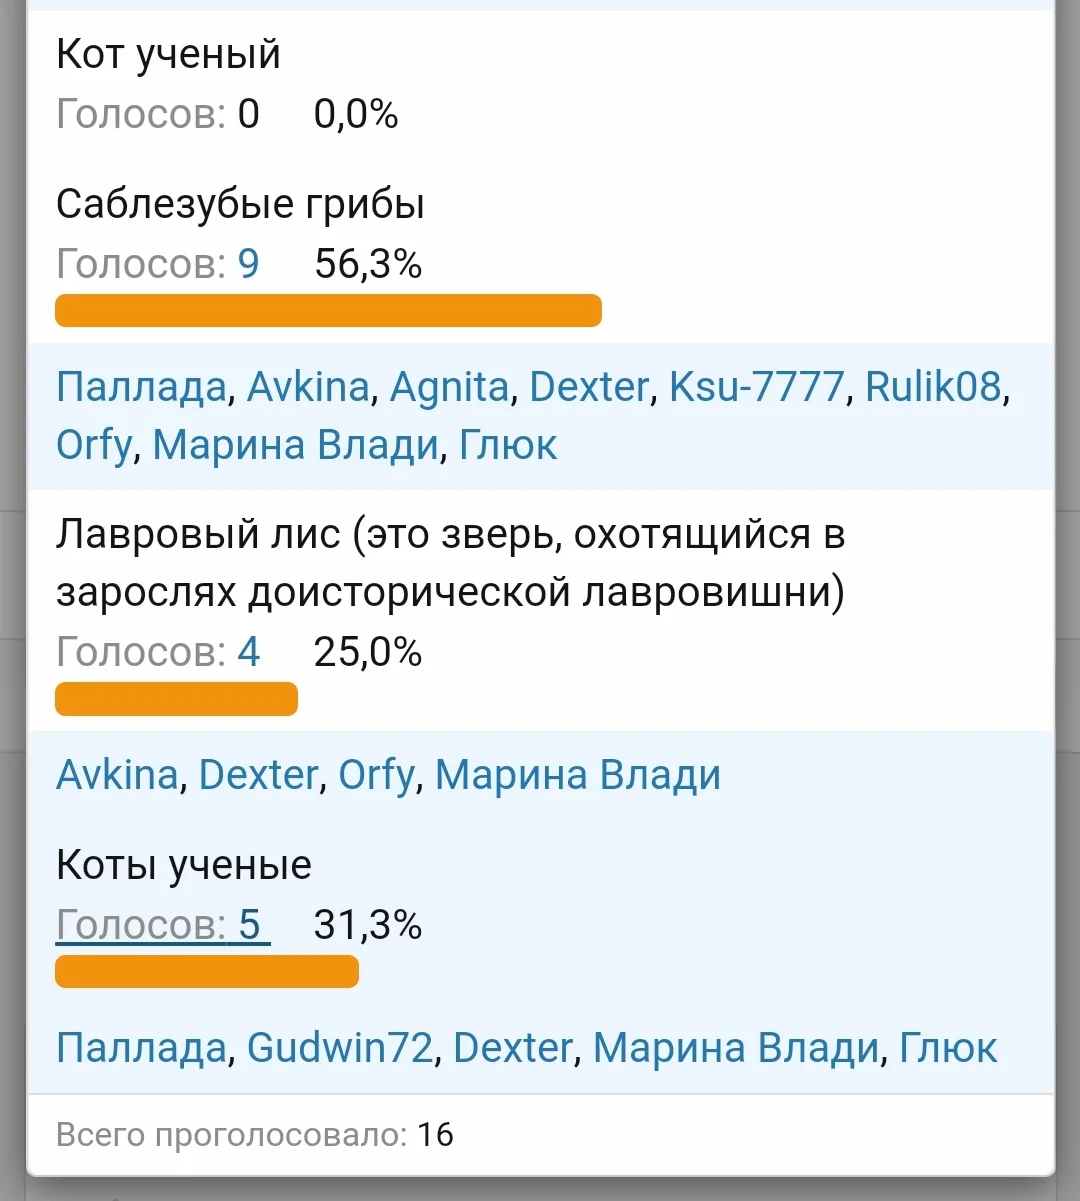Image resolution: width=1080 pixels, height=1201 pixels.
Task: Select Марина Влади under Коты ученые
Action: pos(736,1047)
